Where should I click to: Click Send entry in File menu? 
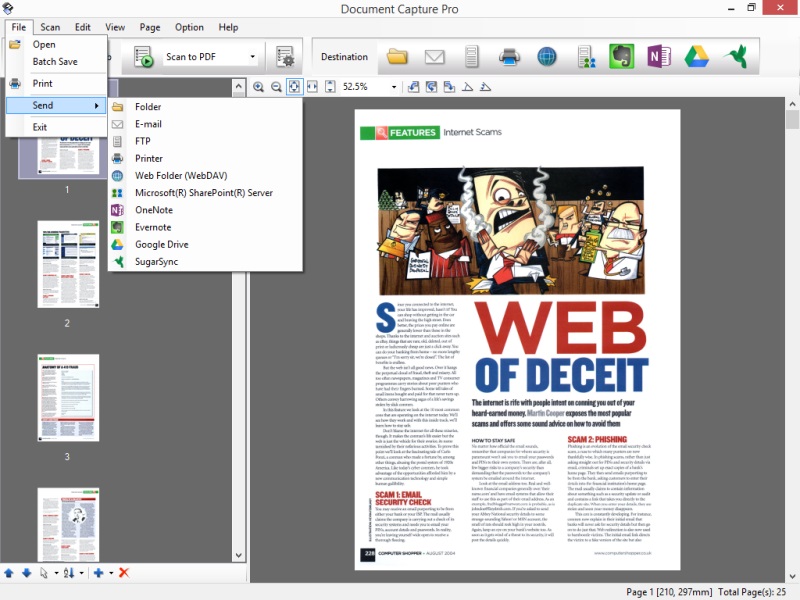point(57,105)
